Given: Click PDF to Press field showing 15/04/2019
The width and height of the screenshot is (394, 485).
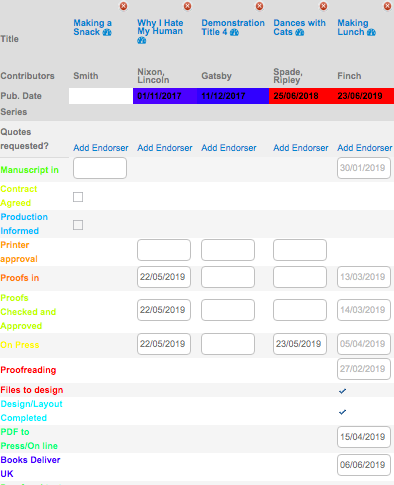Looking at the screenshot, I should tap(364, 437).
